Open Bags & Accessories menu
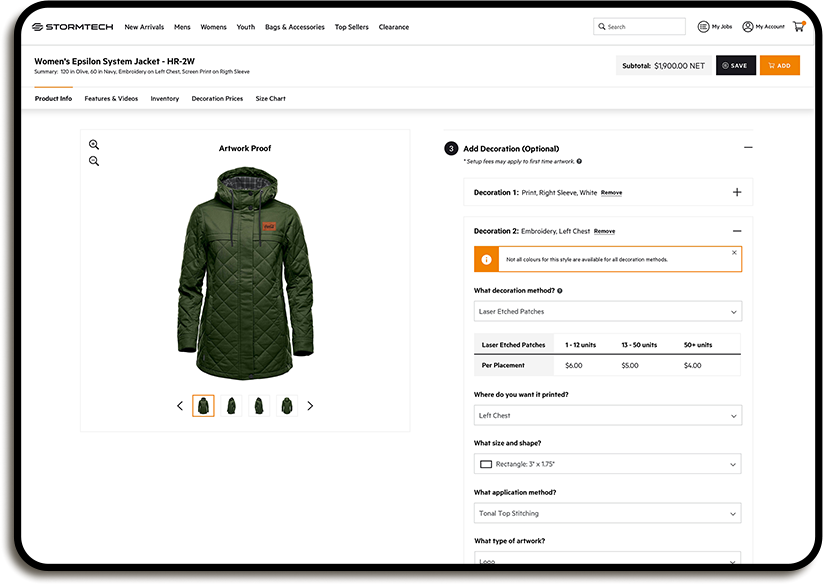 click(x=295, y=27)
